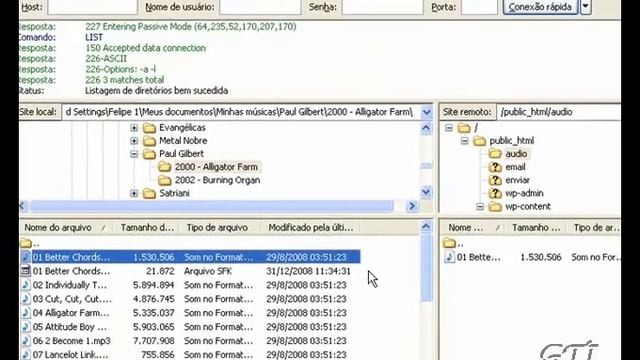Select the public_html folder icon

480,141
